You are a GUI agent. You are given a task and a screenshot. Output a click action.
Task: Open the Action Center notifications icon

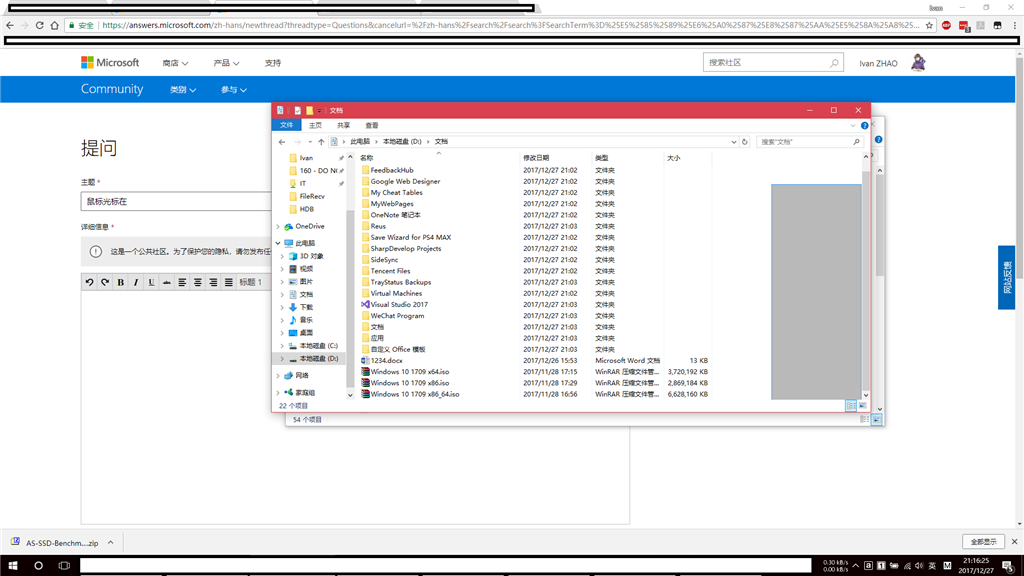1008,566
